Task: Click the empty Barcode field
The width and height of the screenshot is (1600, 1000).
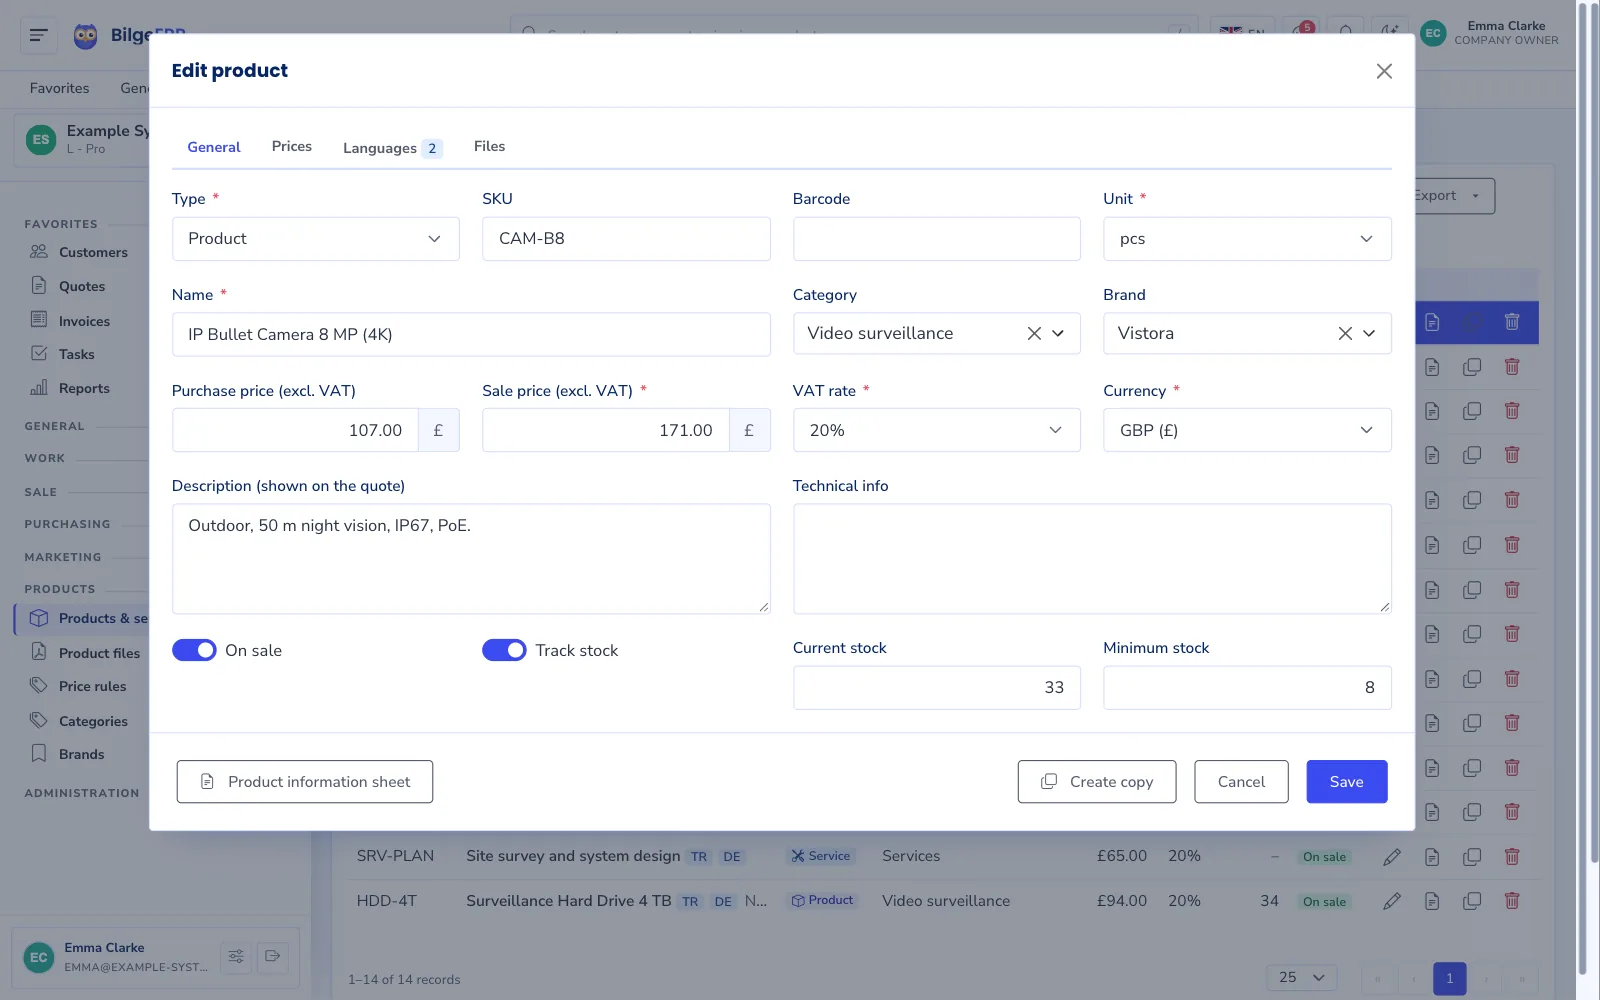Action: pos(937,239)
